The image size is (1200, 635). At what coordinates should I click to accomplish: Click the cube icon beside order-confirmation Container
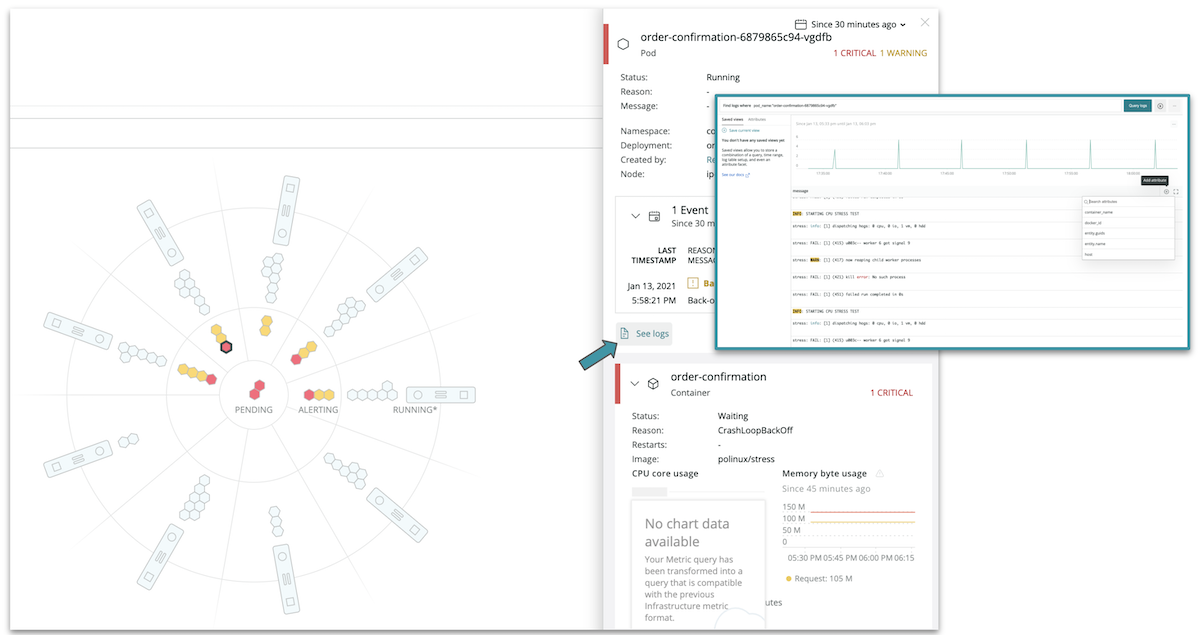[x=653, y=383]
